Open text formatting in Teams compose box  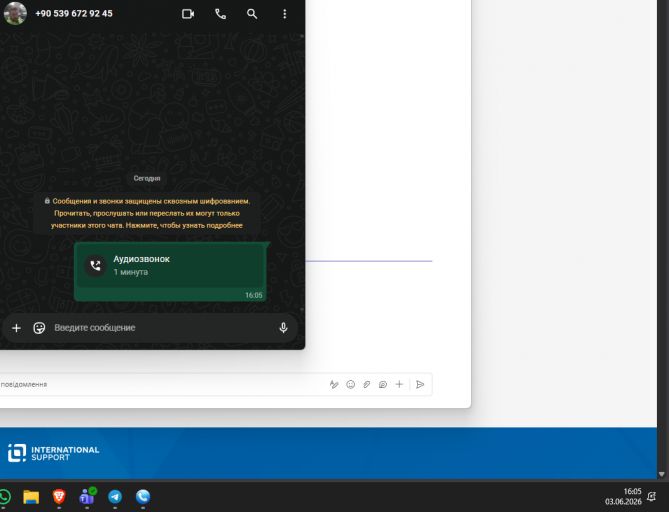(334, 384)
